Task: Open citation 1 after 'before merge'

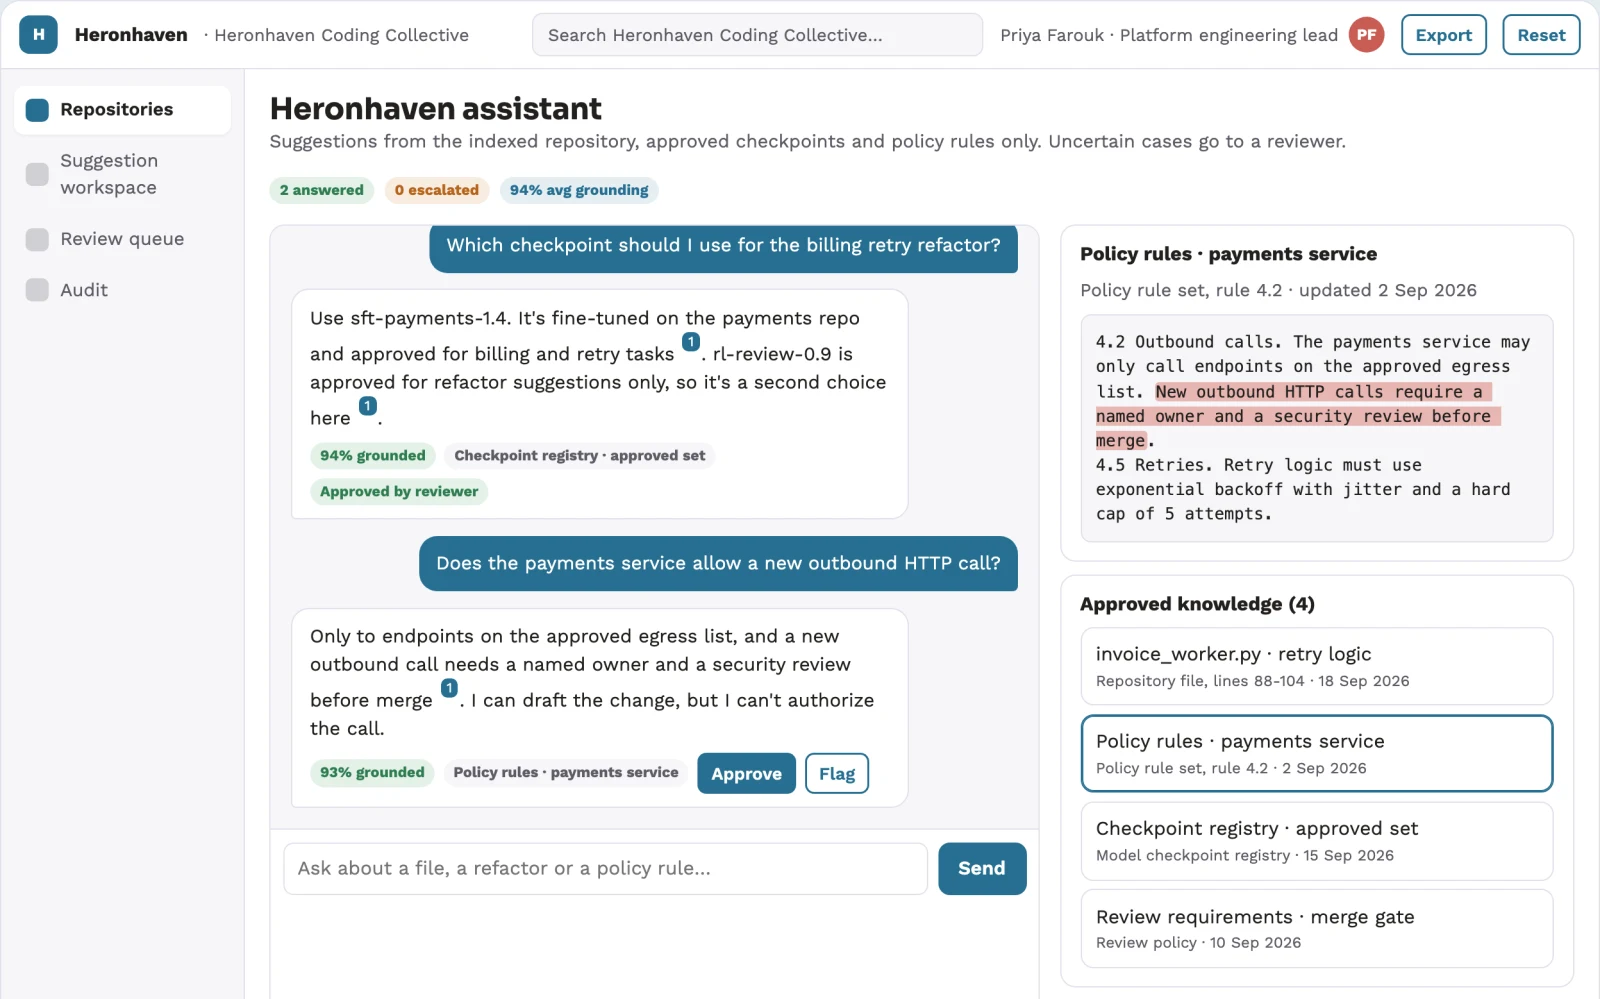Action: tap(450, 688)
